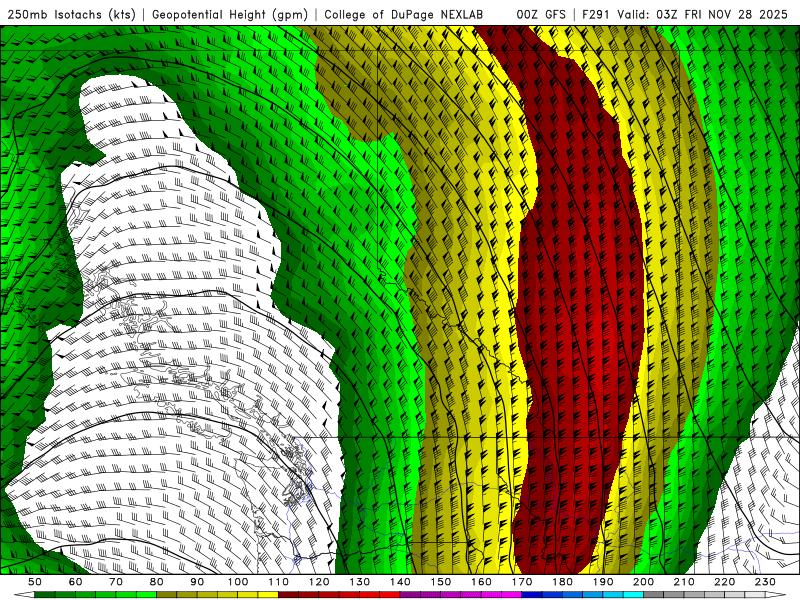Click the '90' color bar label

(197, 582)
